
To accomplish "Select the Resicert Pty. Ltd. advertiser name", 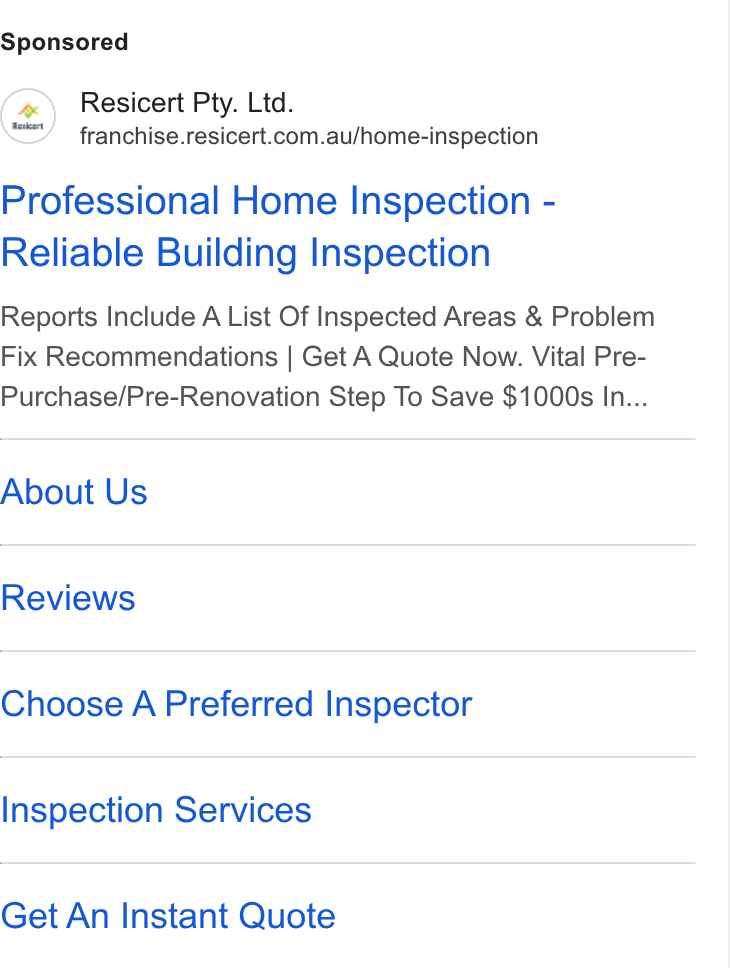I will 187,102.
